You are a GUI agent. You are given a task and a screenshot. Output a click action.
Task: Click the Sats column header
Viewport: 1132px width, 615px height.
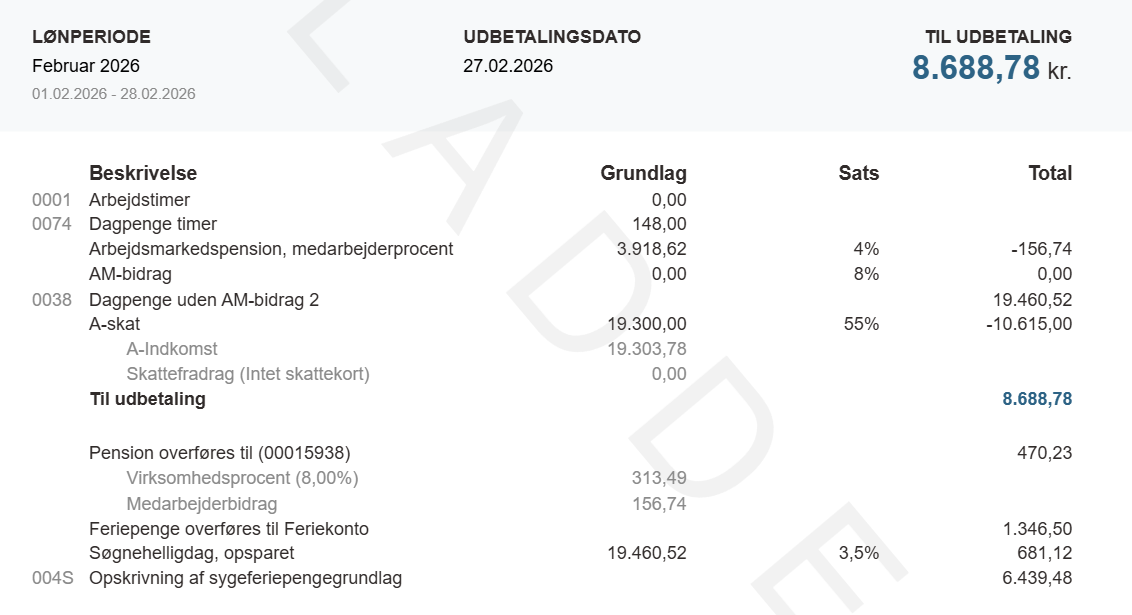tap(858, 173)
